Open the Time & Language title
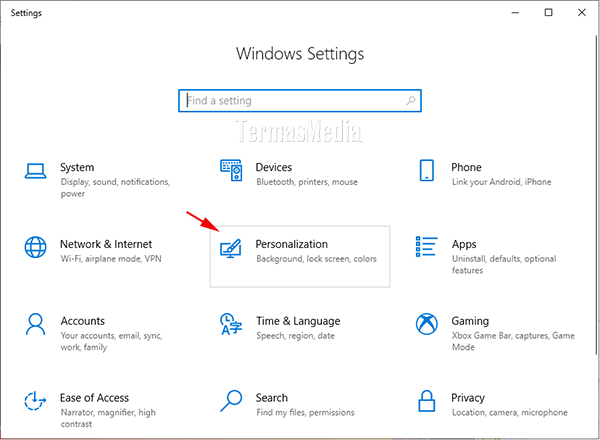Screen dimensions: 600x440 [298, 321]
